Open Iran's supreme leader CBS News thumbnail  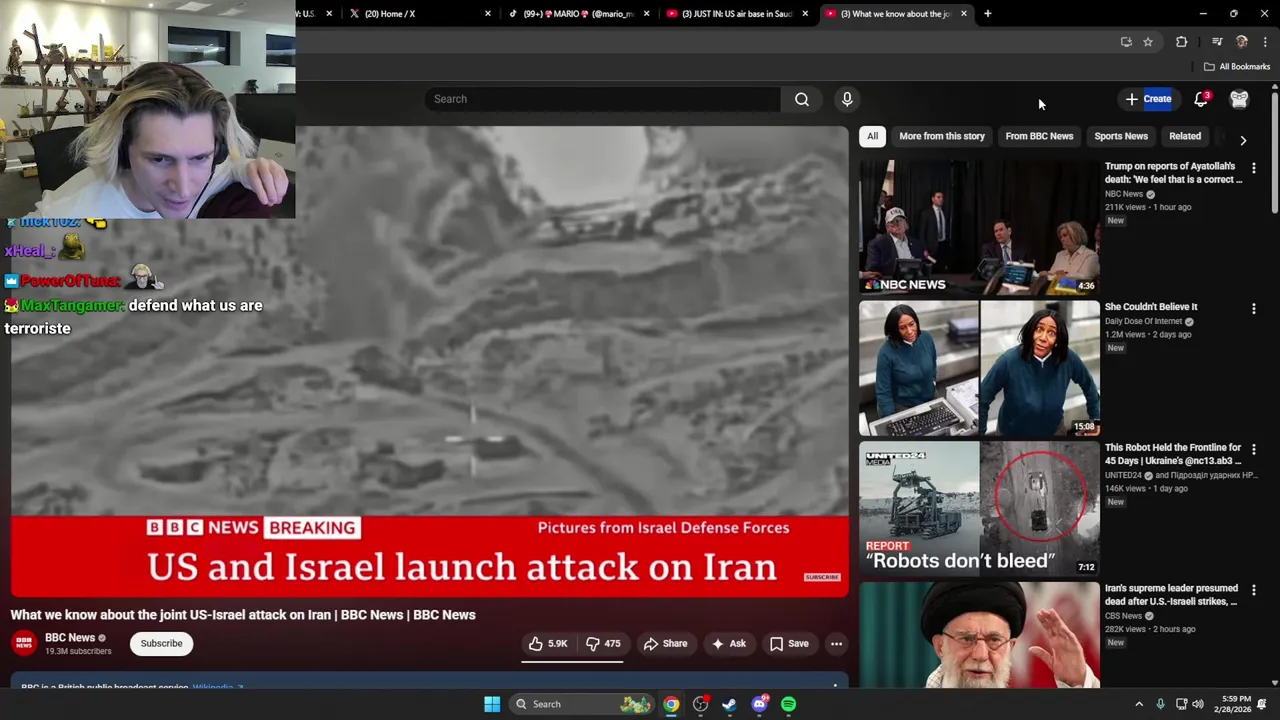coord(979,635)
